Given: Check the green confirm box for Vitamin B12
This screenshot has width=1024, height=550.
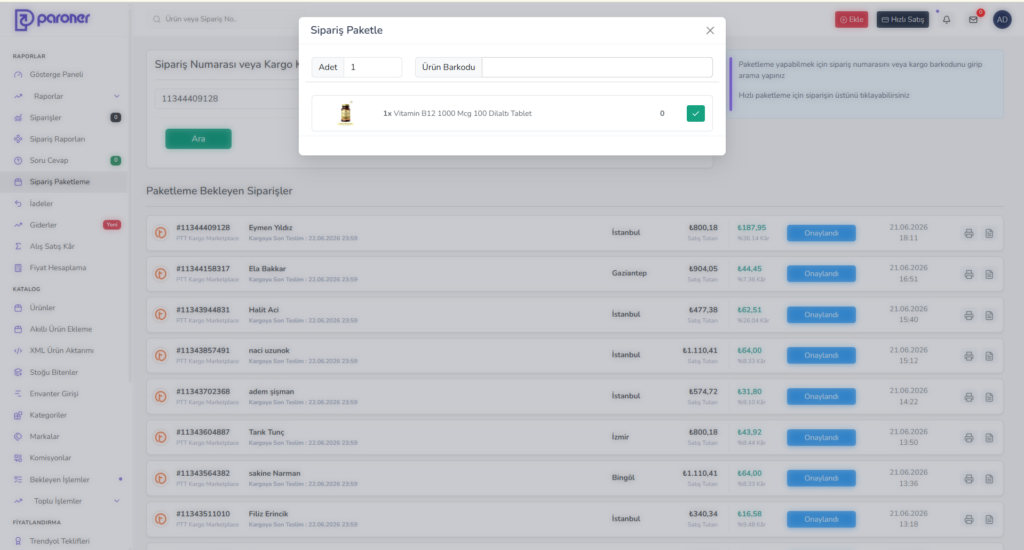Looking at the screenshot, I should pyautogui.click(x=696, y=114).
